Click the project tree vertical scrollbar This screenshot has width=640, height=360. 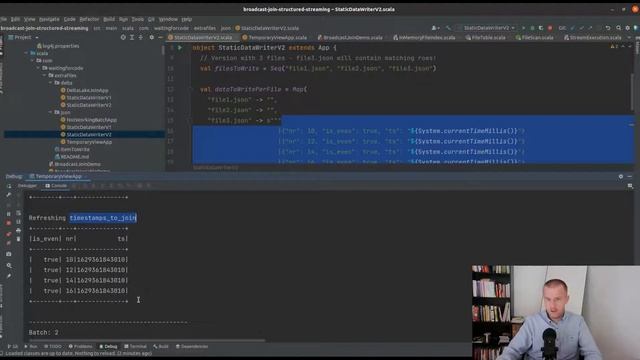[x=163, y=51]
